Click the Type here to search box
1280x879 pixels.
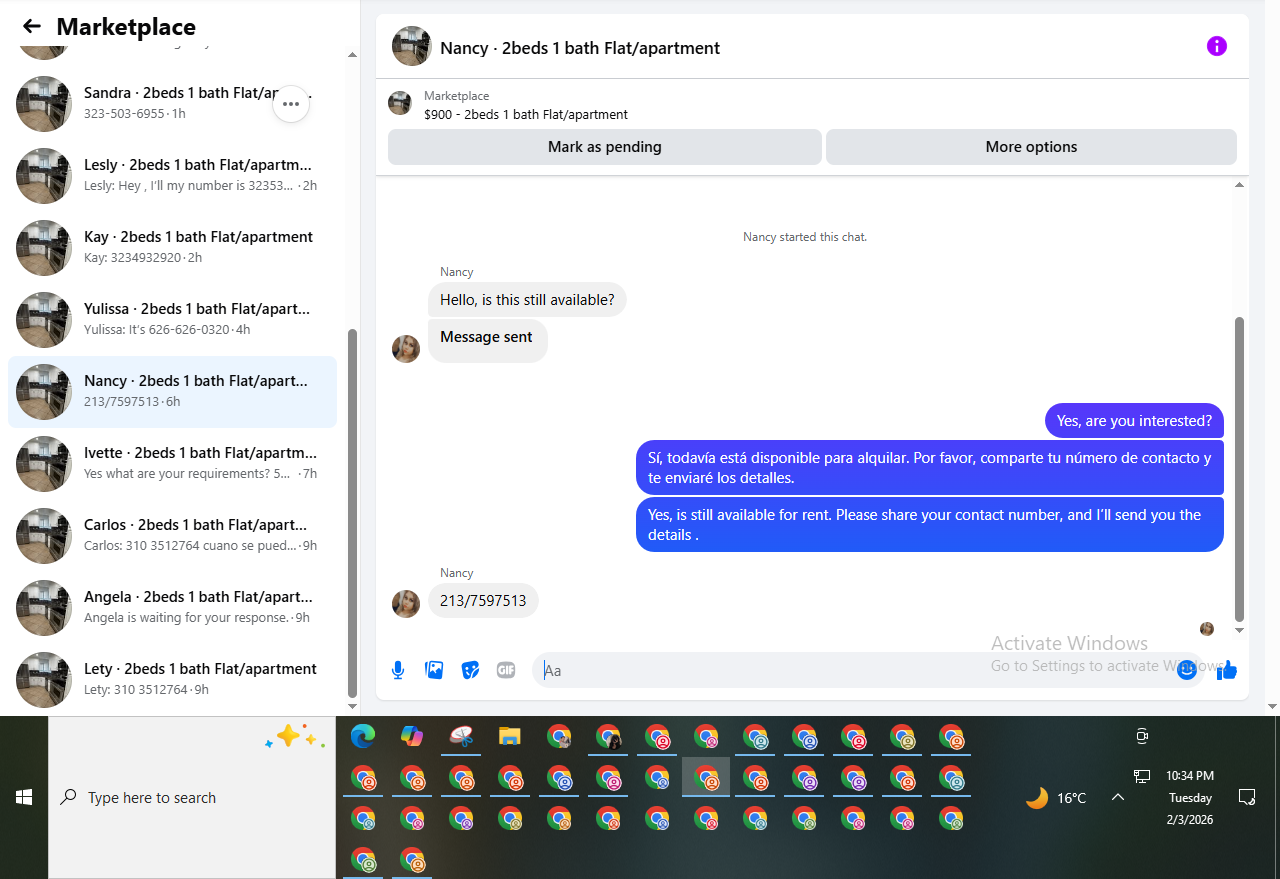pyautogui.click(x=192, y=797)
